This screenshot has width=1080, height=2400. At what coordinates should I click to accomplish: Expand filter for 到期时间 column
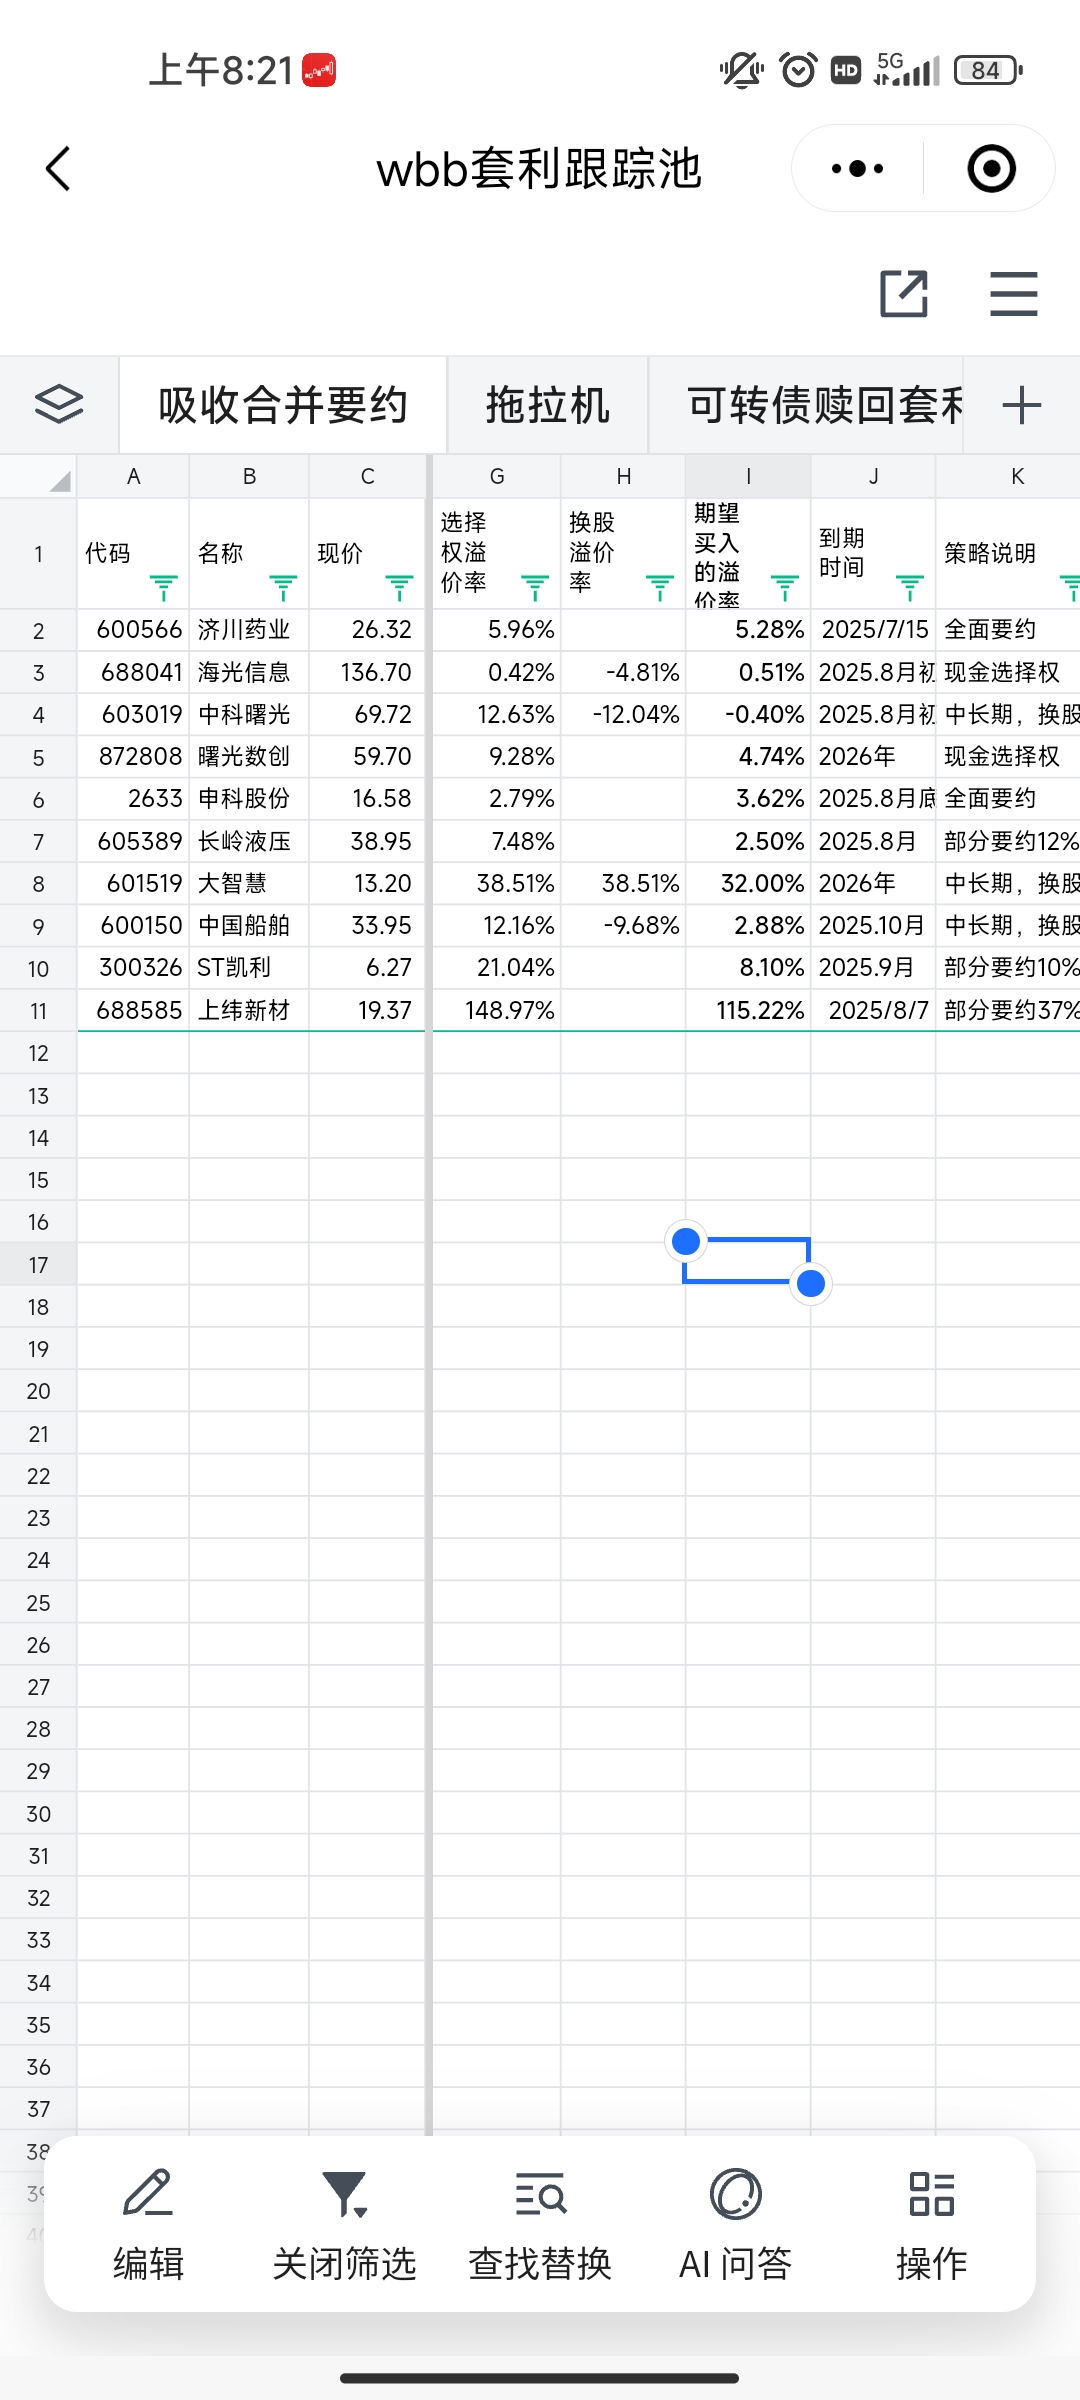pos(909,588)
